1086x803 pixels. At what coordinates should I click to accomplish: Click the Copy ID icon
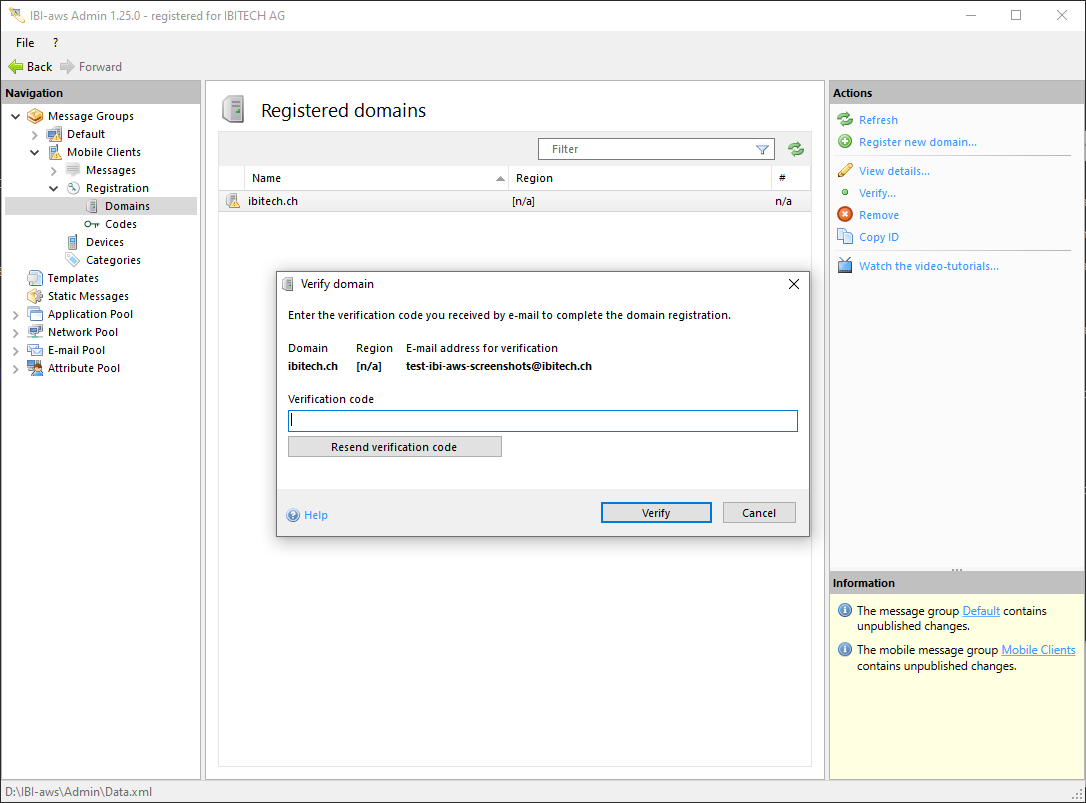point(845,237)
